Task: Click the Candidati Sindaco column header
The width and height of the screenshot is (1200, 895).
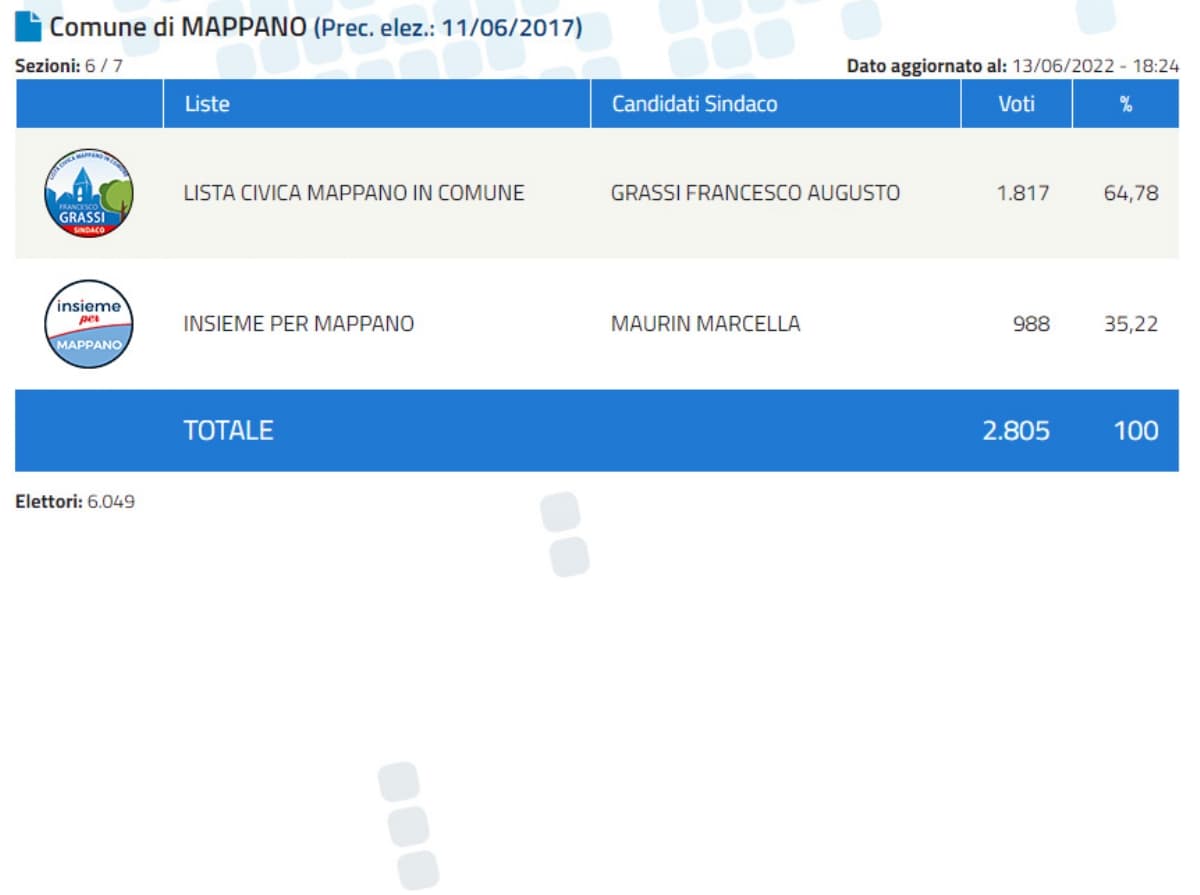Action: pyautogui.click(x=694, y=104)
